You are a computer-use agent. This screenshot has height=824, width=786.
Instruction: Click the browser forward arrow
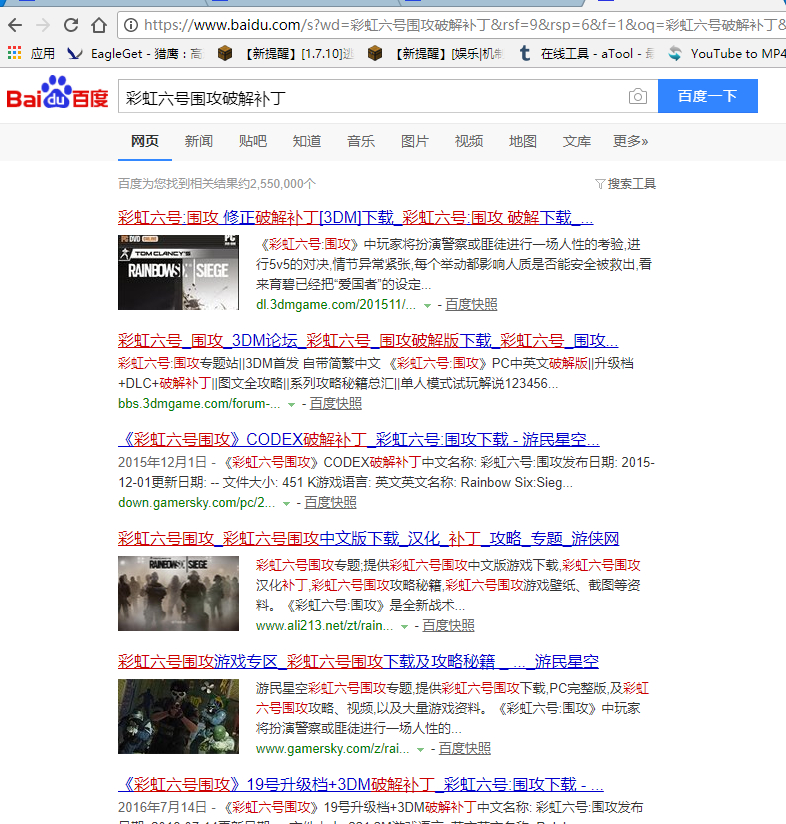click(43, 25)
